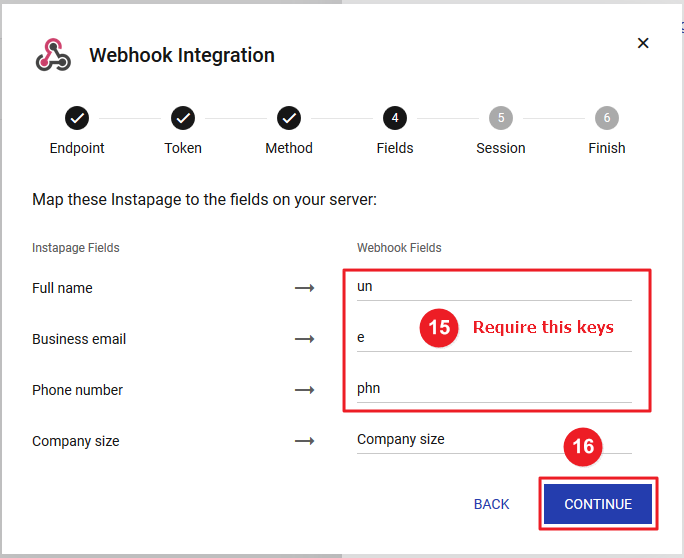684x558 pixels.
Task: Select the step 6 Finish circle
Action: tap(606, 118)
